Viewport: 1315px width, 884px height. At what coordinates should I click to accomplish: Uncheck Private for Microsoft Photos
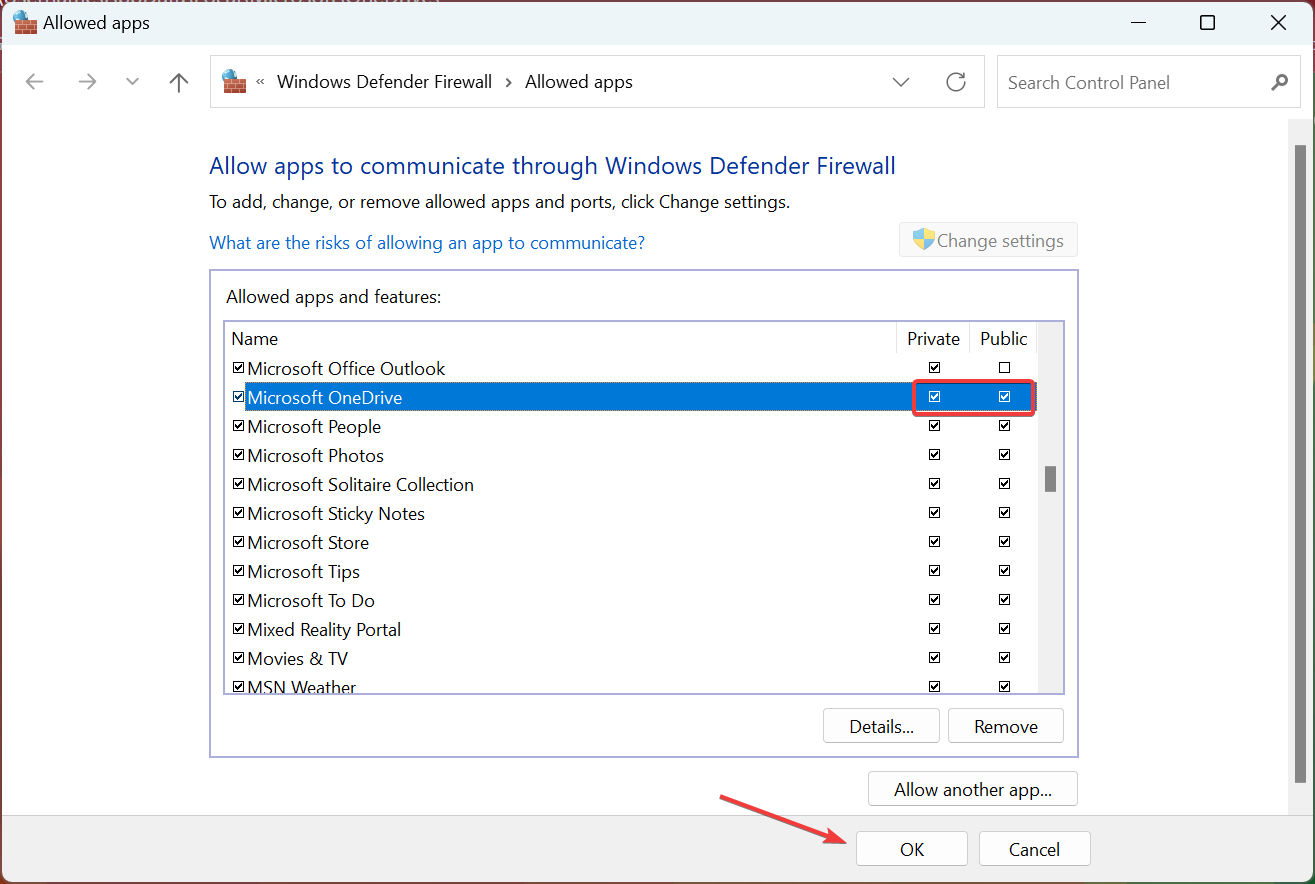tap(934, 455)
